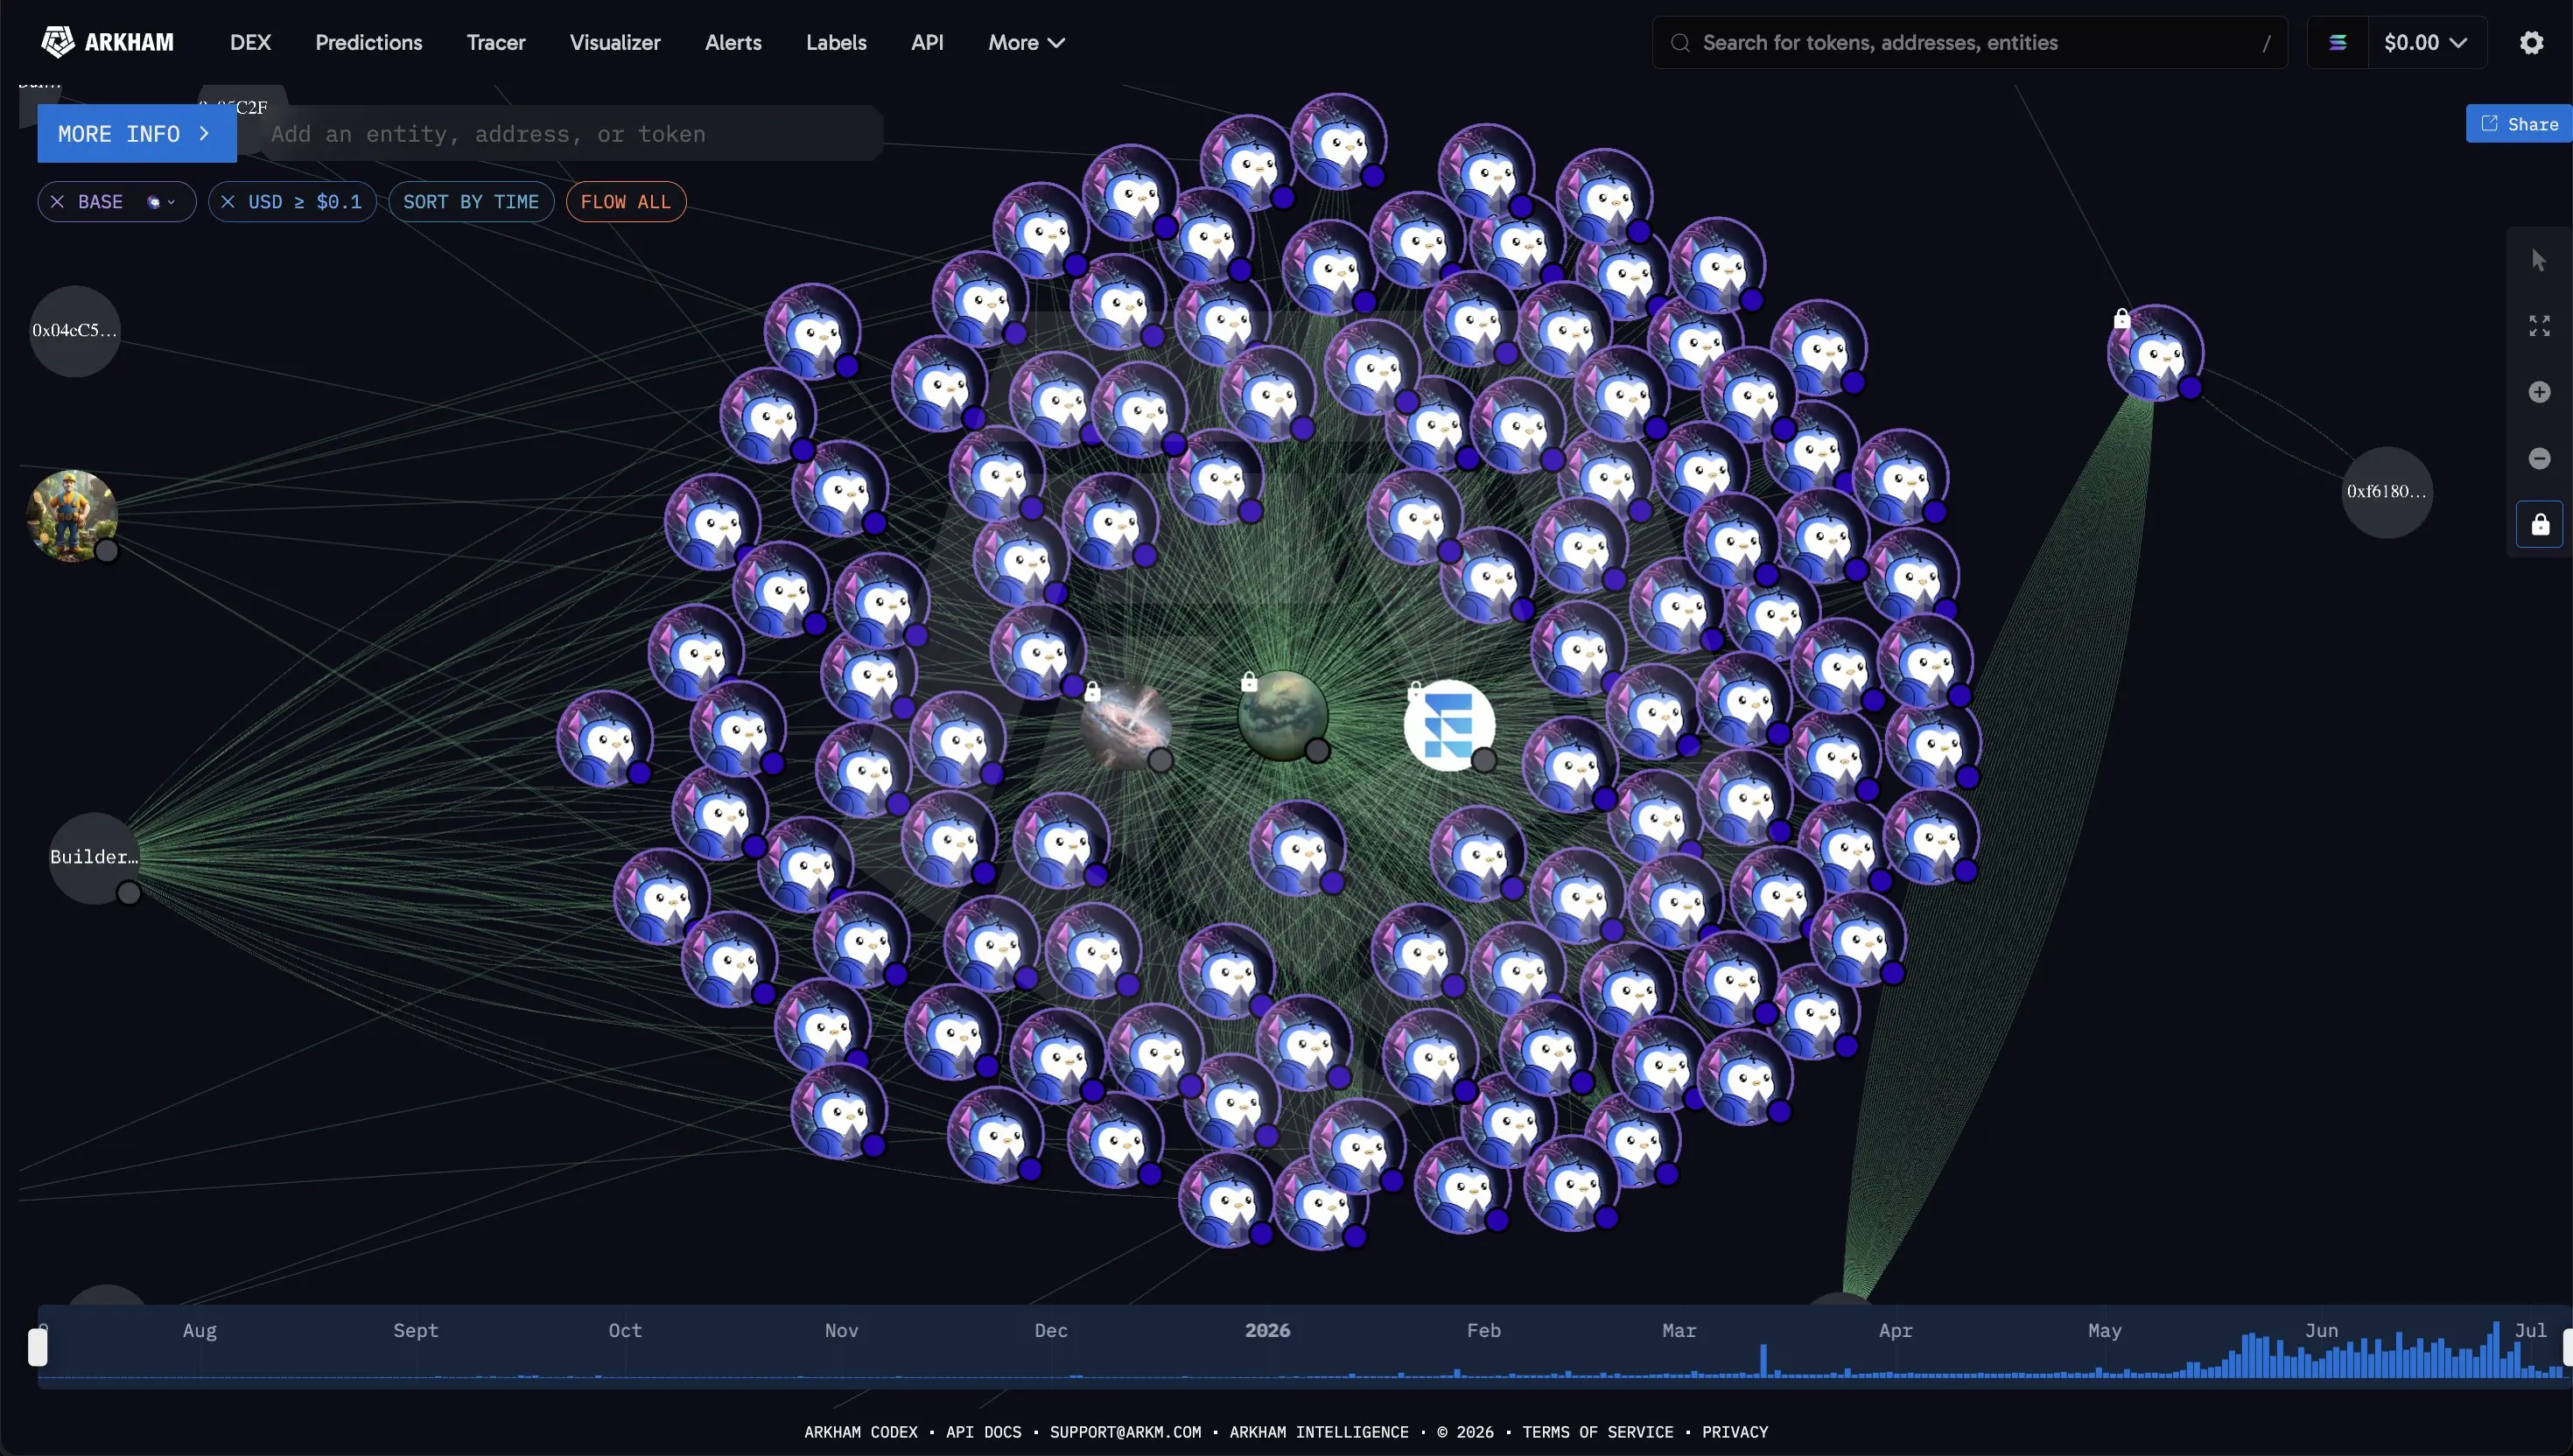Image resolution: width=2573 pixels, height=1456 pixels.
Task: Select the planet-image central node
Action: click(x=1283, y=716)
